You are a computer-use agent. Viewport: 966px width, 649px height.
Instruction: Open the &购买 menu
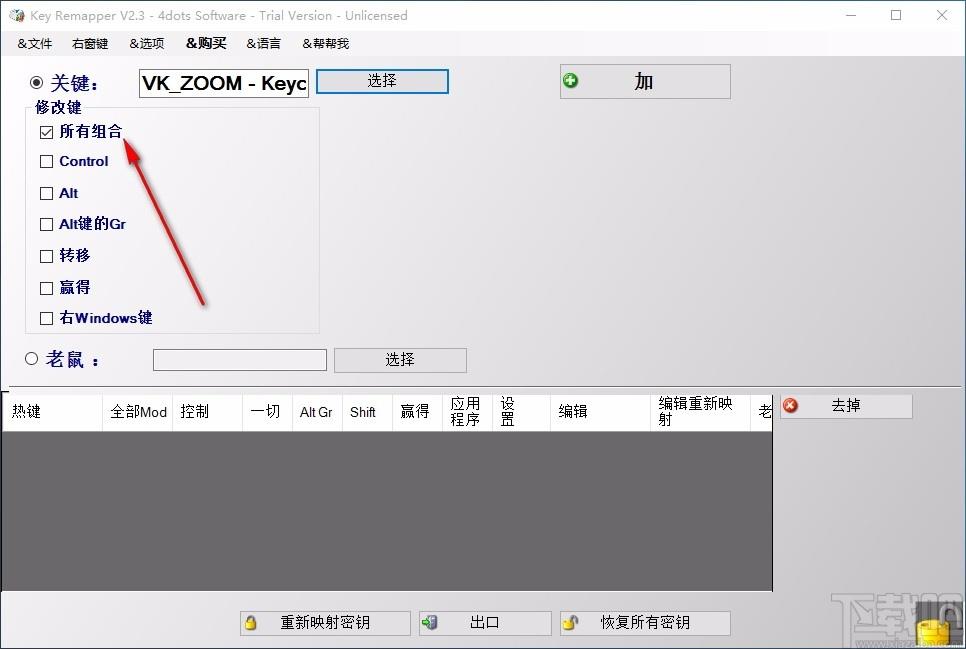(x=206, y=44)
